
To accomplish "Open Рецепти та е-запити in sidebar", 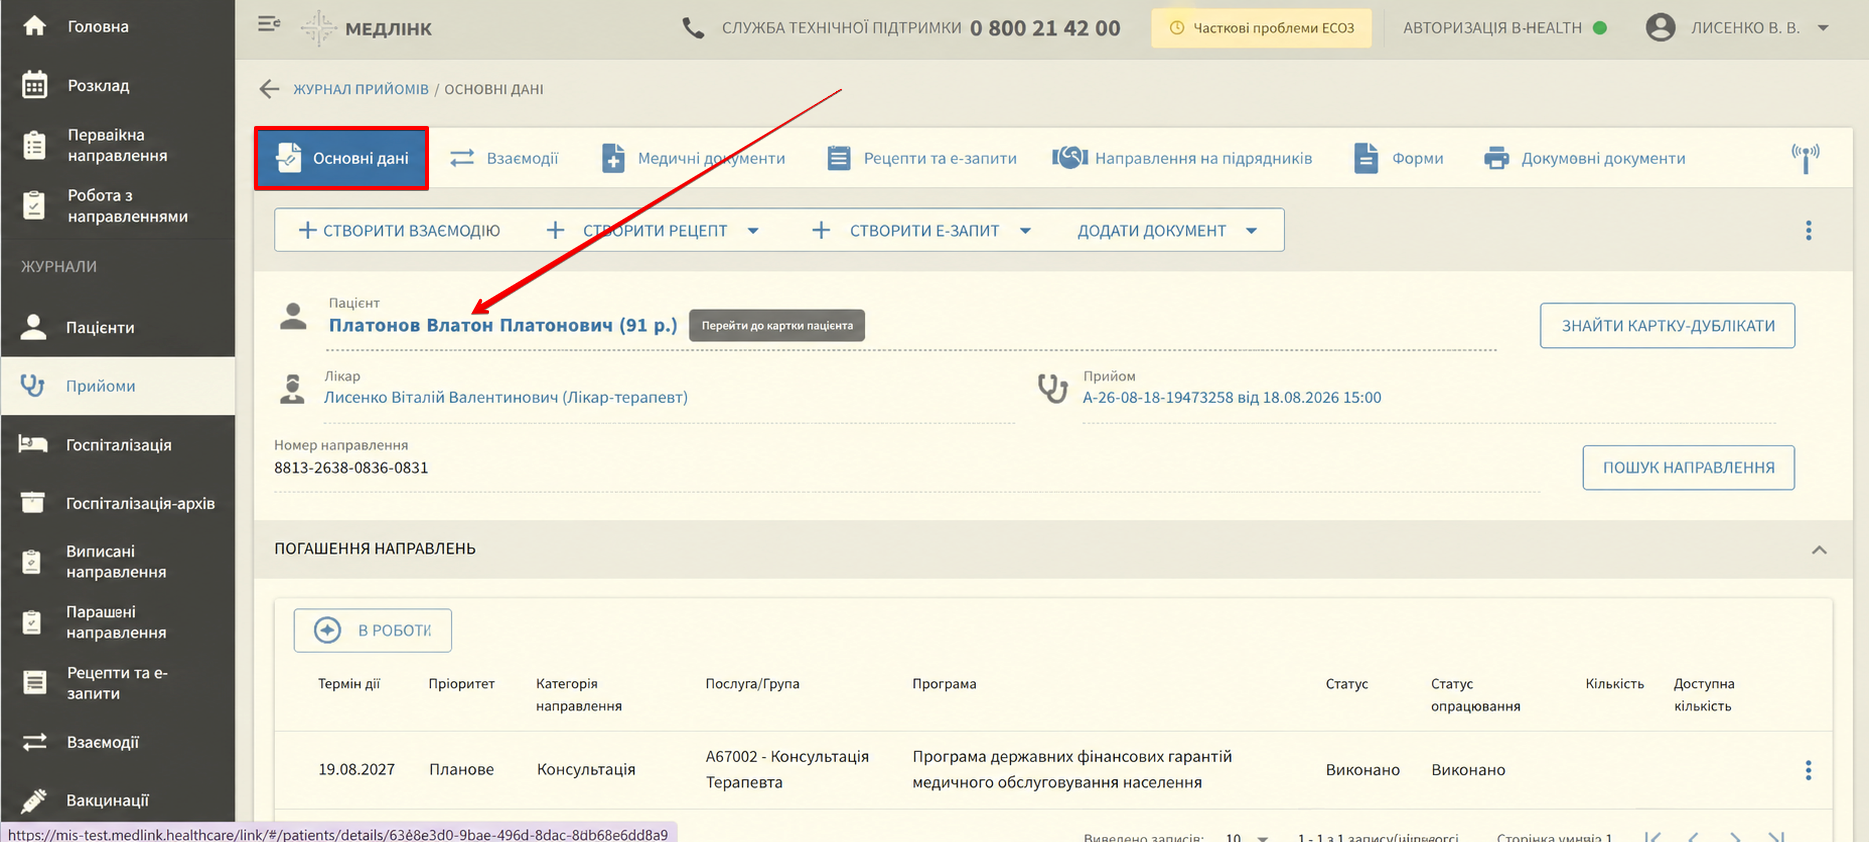I will (116, 683).
